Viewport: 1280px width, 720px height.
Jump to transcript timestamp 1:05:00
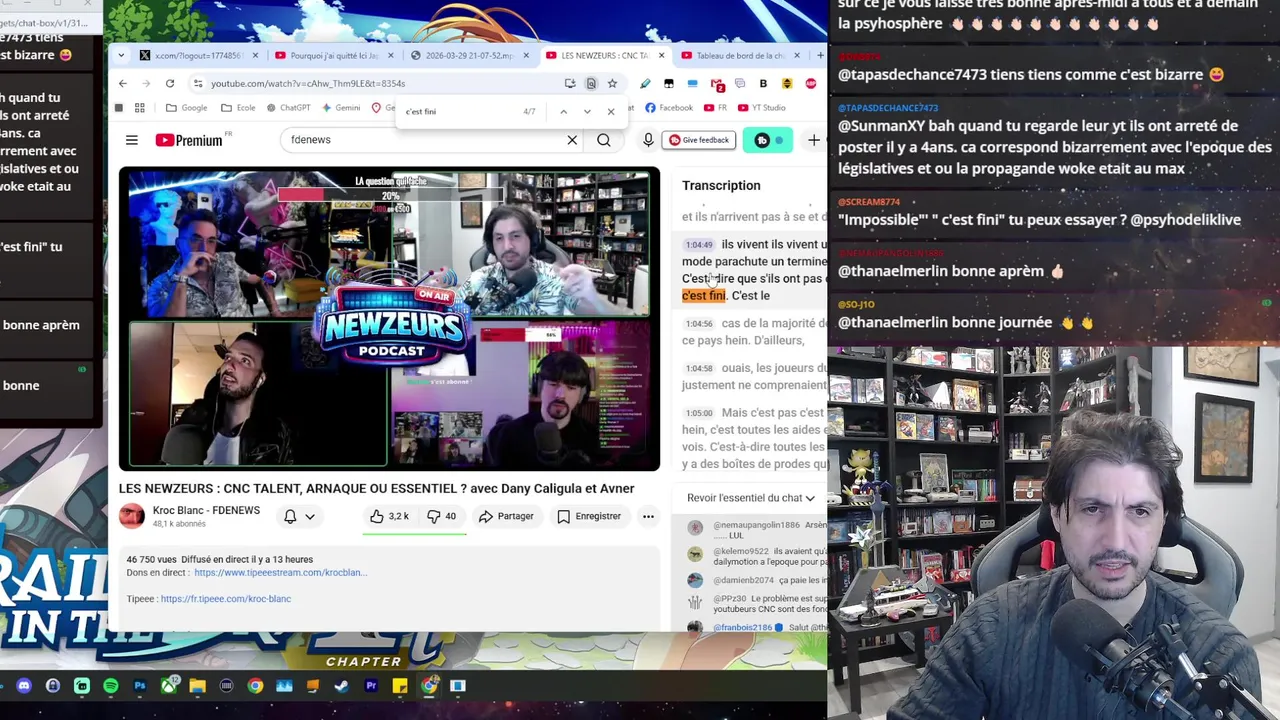click(699, 413)
